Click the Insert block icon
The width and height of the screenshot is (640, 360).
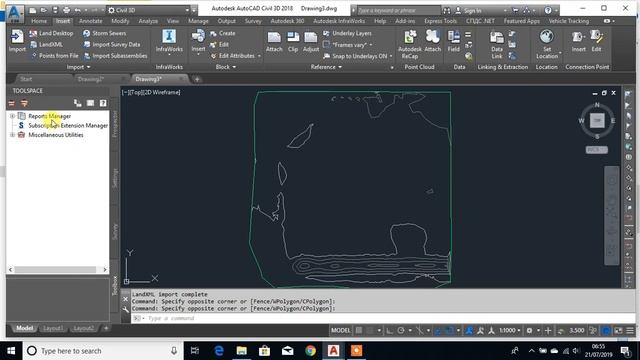(x=198, y=37)
